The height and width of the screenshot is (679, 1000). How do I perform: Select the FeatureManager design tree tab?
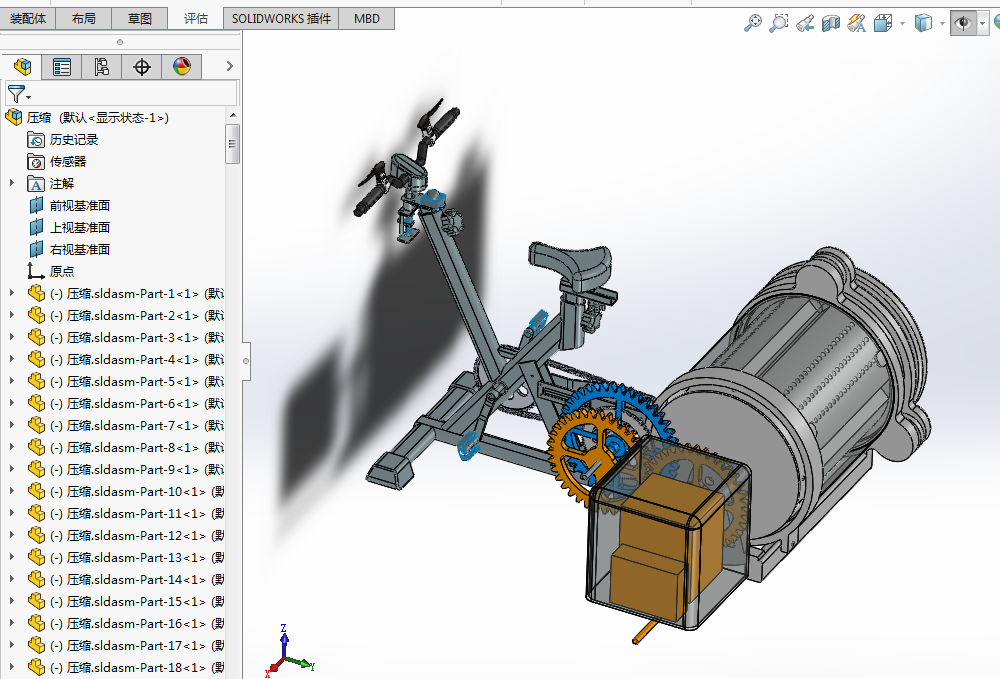(22, 67)
